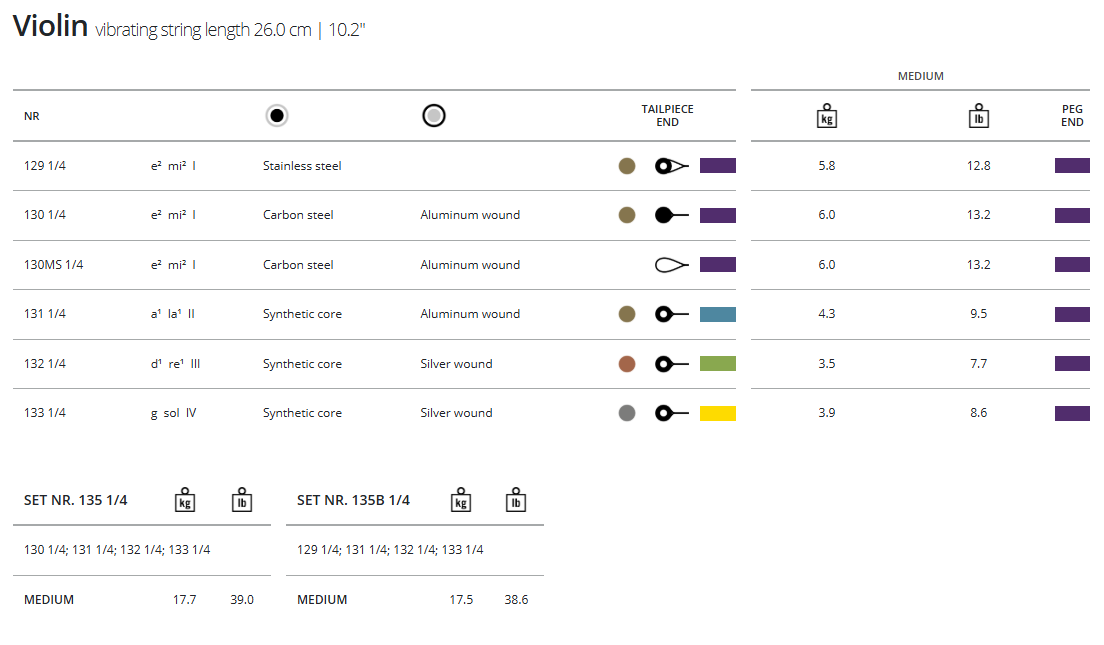The image size is (1104, 645).
Task: Click the lb icon beside SET NR. 135B 1/4
Action: [516, 500]
